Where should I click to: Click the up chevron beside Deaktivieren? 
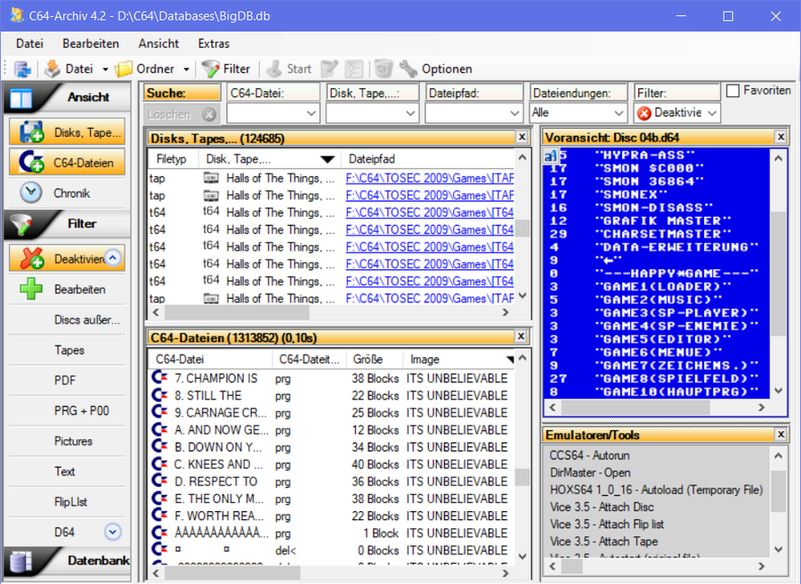pyautogui.click(x=113, y=258)
